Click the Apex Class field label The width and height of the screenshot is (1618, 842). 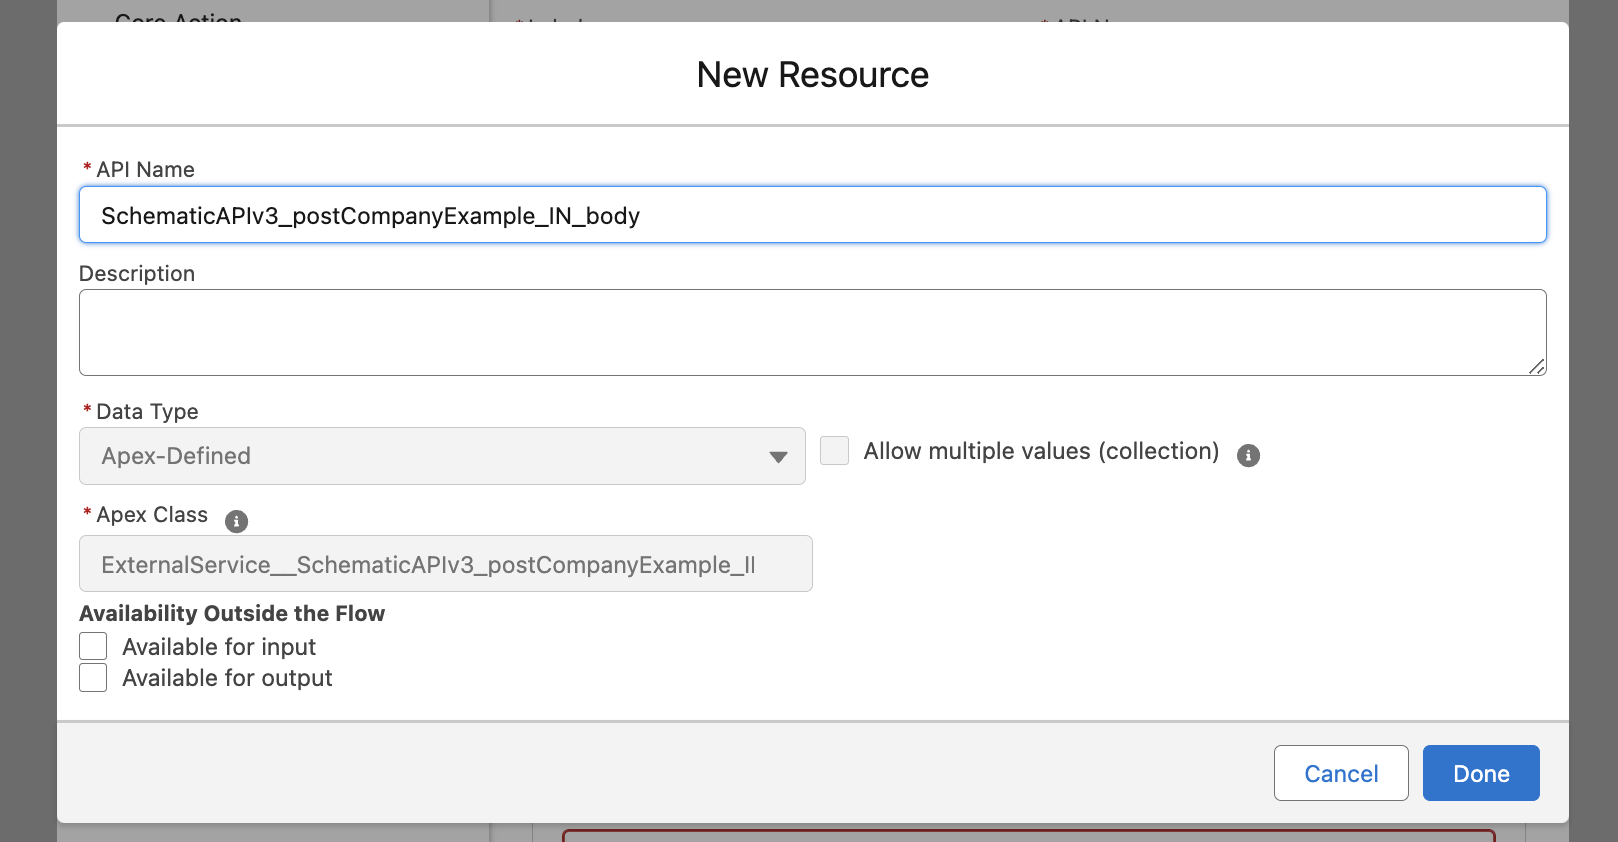tap(152, 514)
